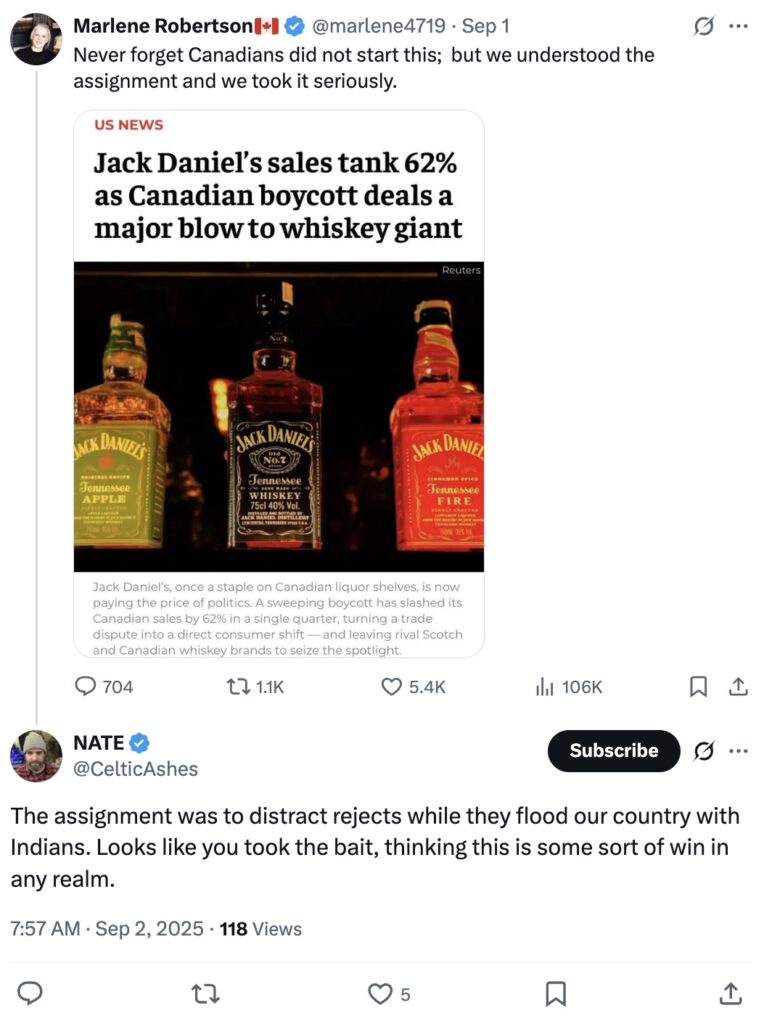The height and width of the screenshot is (1024, 764).
Task: Open Grok icon on Marlene's post
Action: (x=703, y=26)
